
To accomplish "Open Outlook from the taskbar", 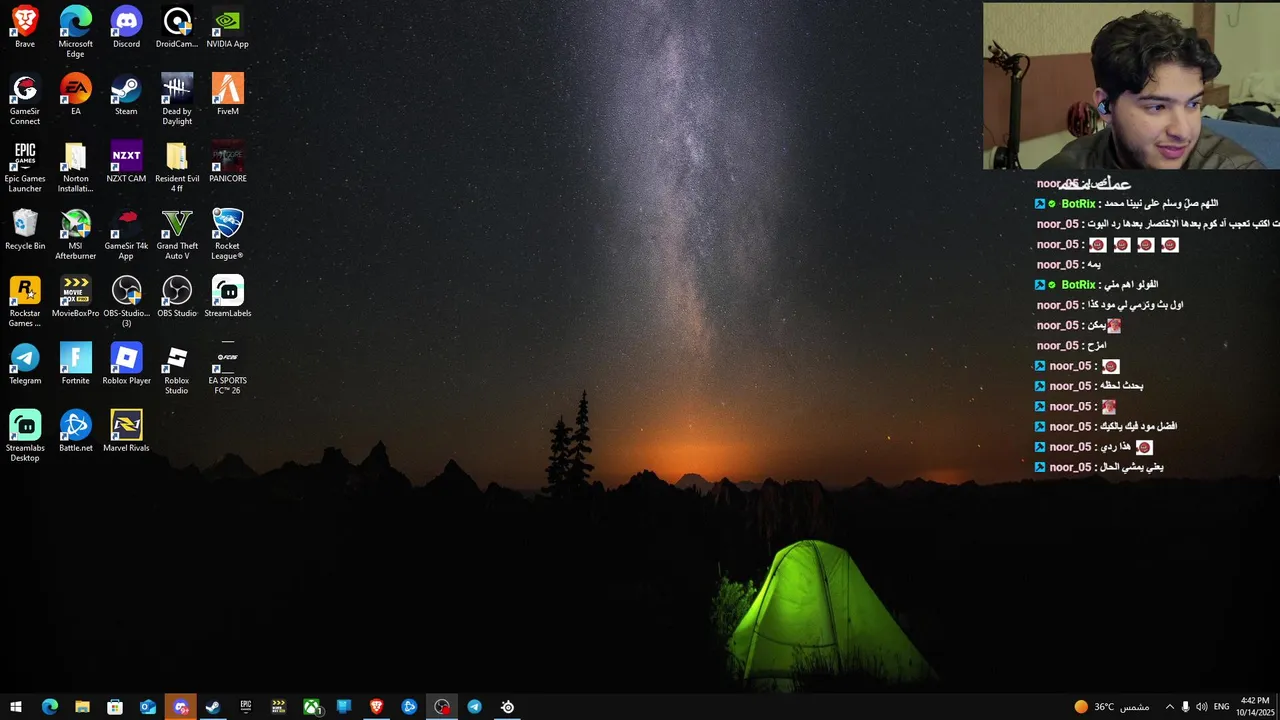I will click(147, 707).
